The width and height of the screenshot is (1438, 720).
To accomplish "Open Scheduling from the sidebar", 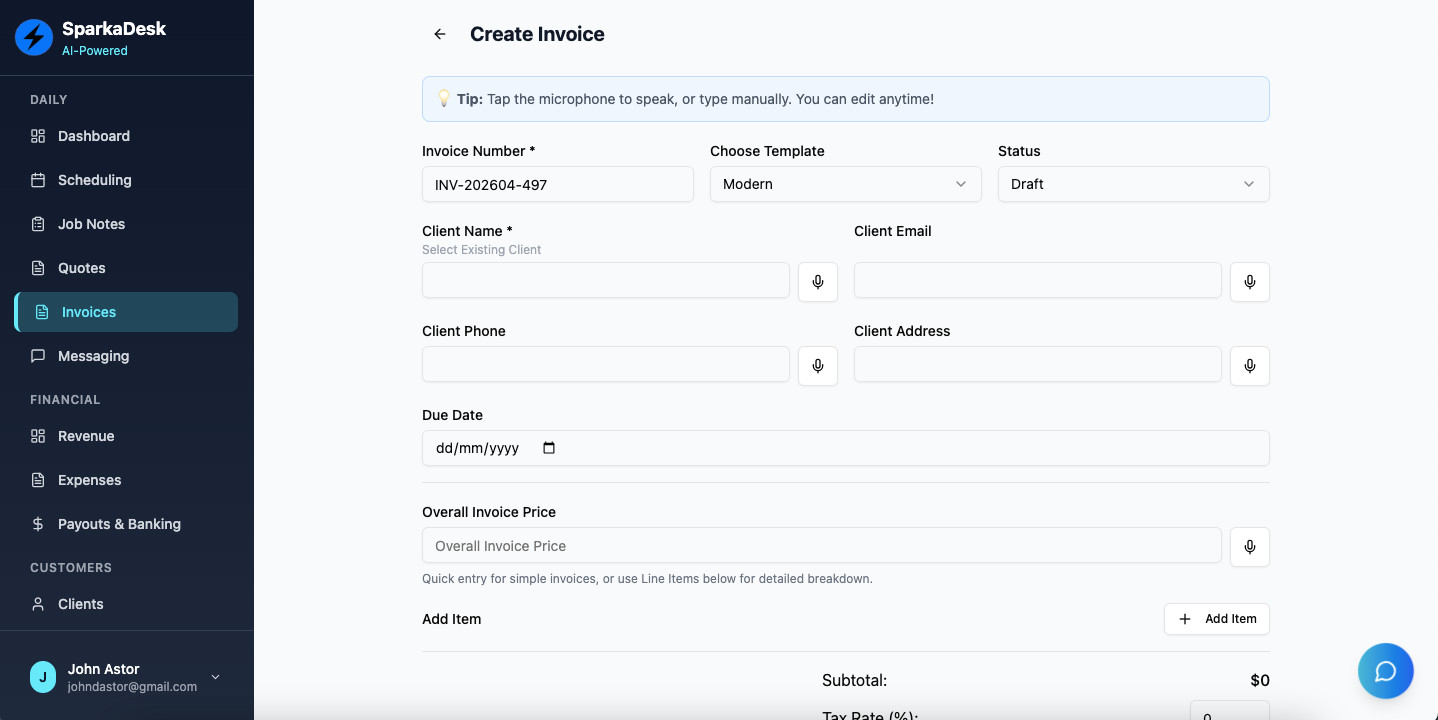I will [x=126, y=180].
